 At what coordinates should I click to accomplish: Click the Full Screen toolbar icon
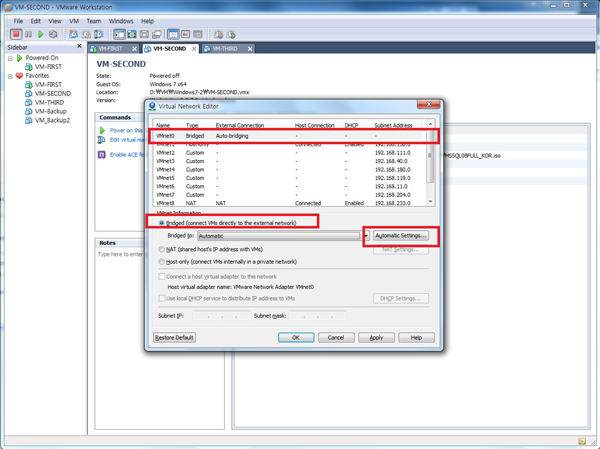[132, 34]
